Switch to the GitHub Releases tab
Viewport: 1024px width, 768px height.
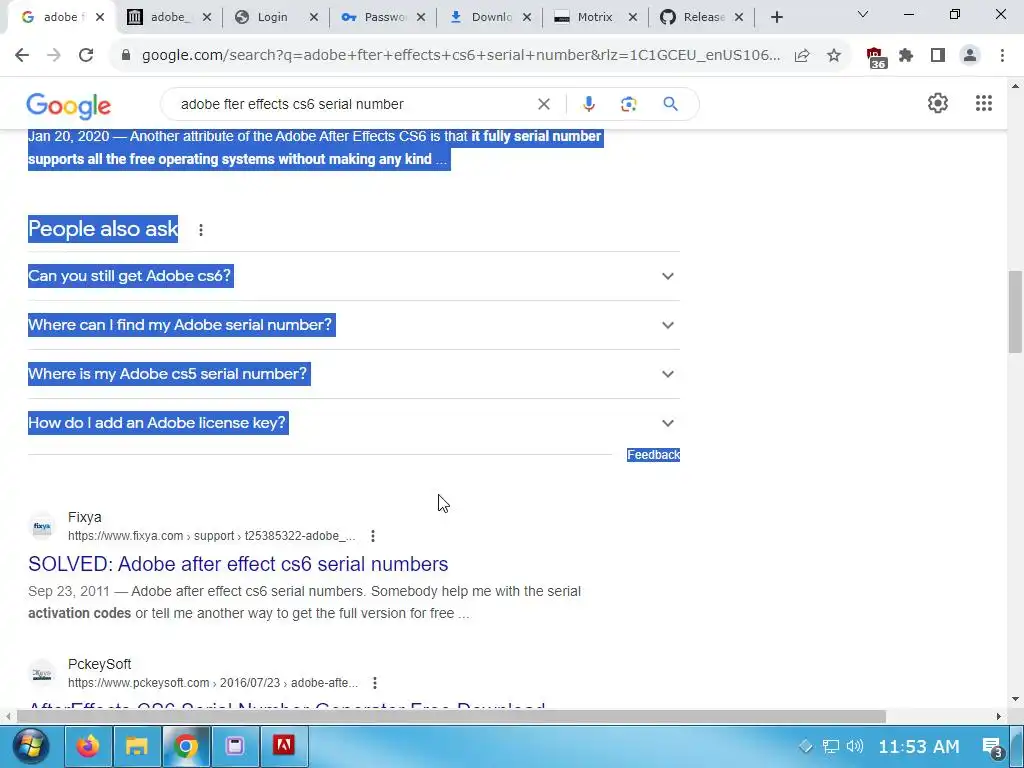point(703,18)
